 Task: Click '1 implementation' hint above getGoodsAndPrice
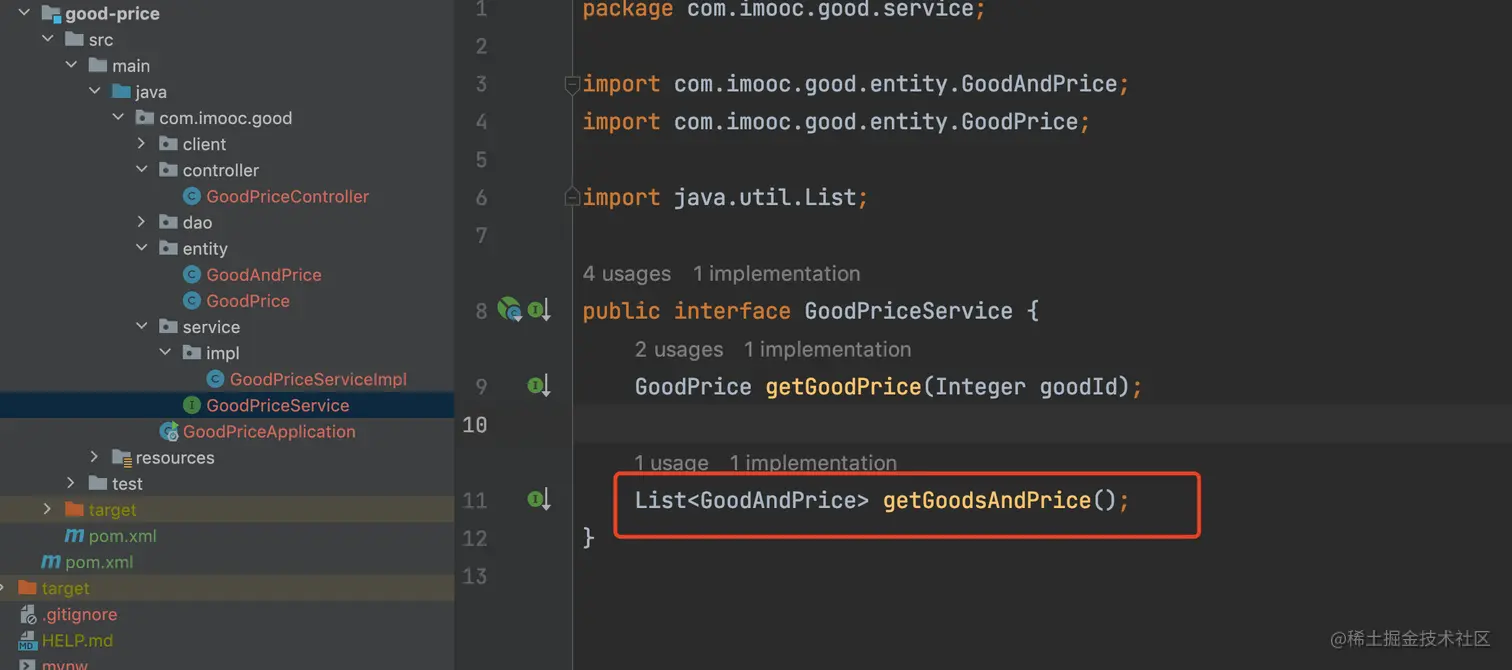point(814,463)
